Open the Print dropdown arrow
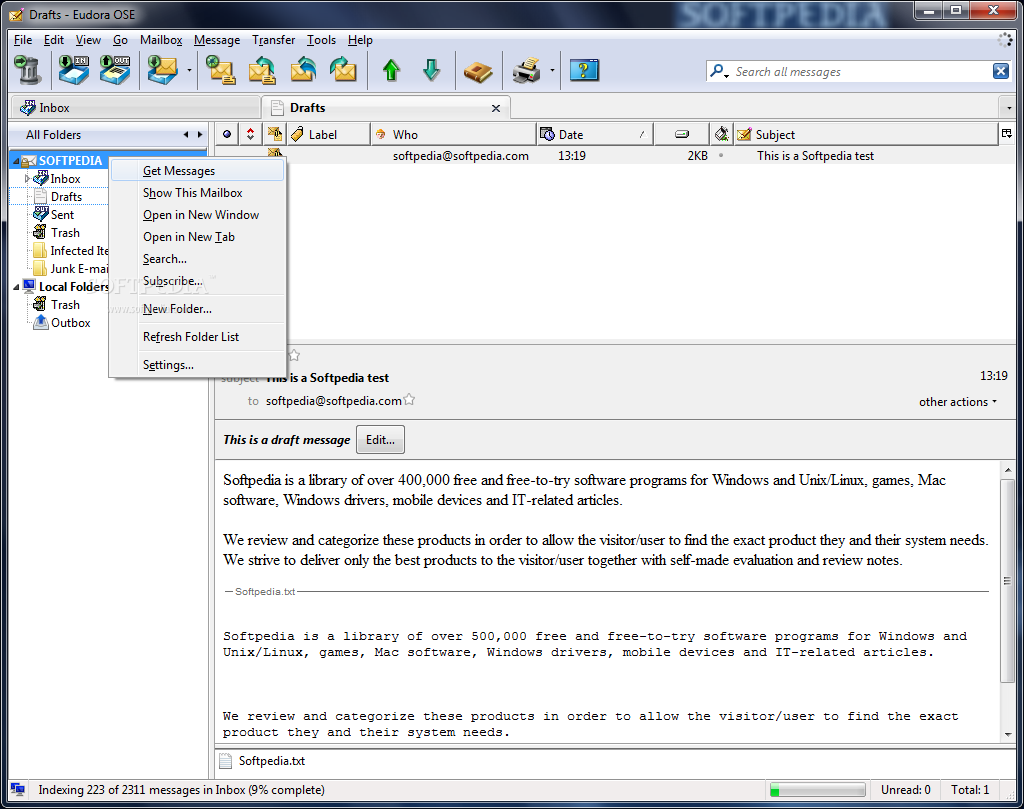 pyautogui.click(x=552, y=70)
